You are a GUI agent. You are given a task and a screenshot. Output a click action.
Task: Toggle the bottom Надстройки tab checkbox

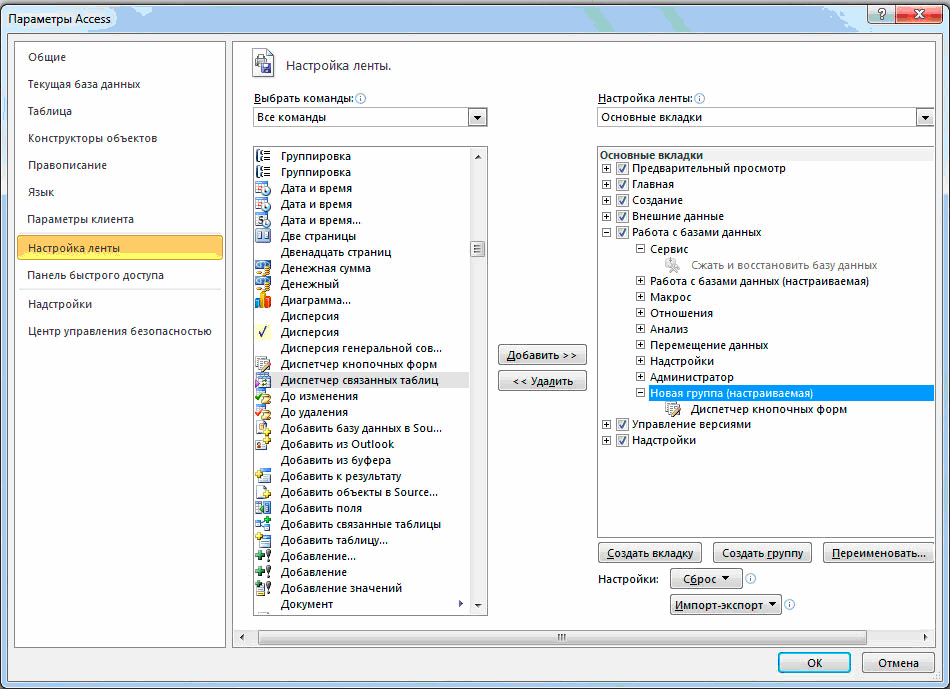click(622, 441)
